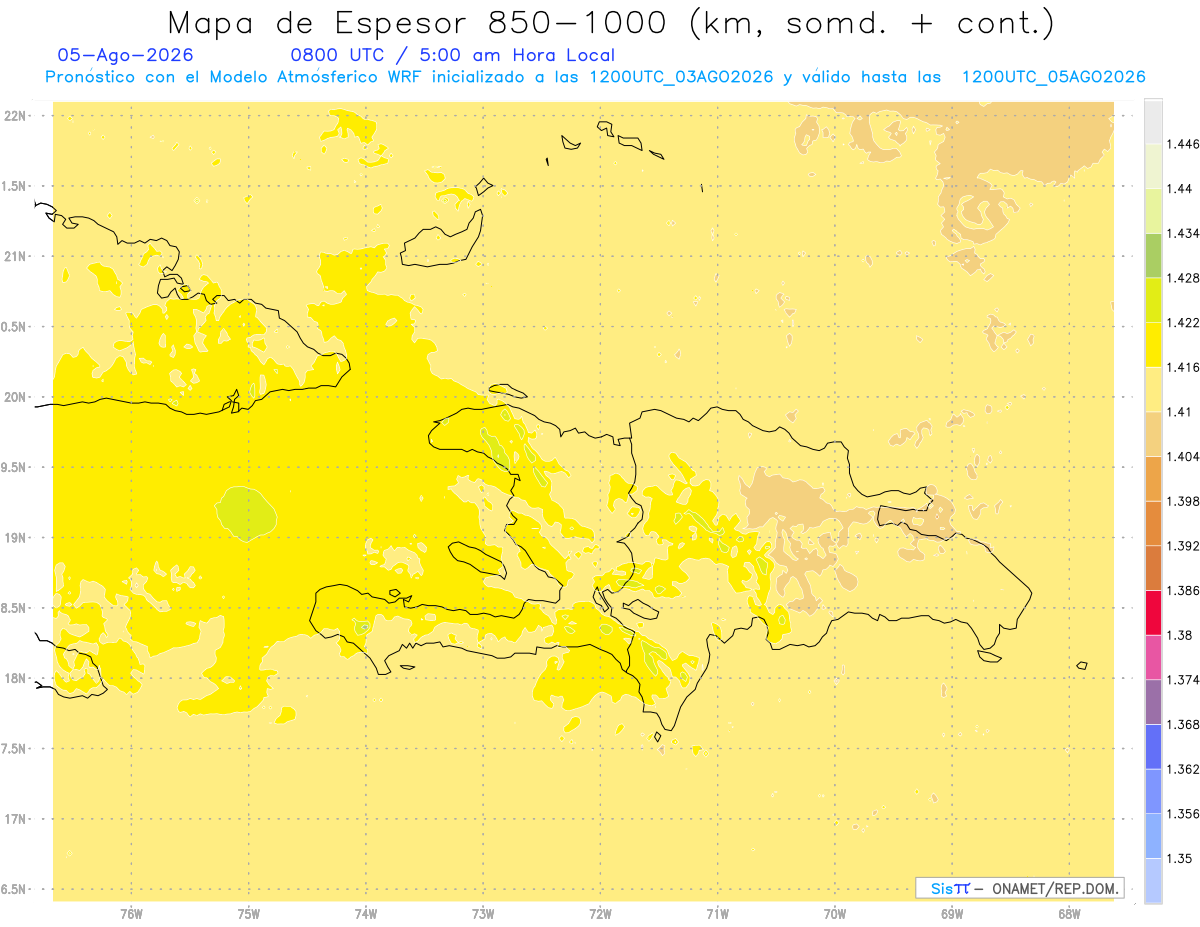The width and height of the screenshot is (1200, 927).
Task: Select the date label '05-Ago-2026'
Action: click(x=126, y=55)
